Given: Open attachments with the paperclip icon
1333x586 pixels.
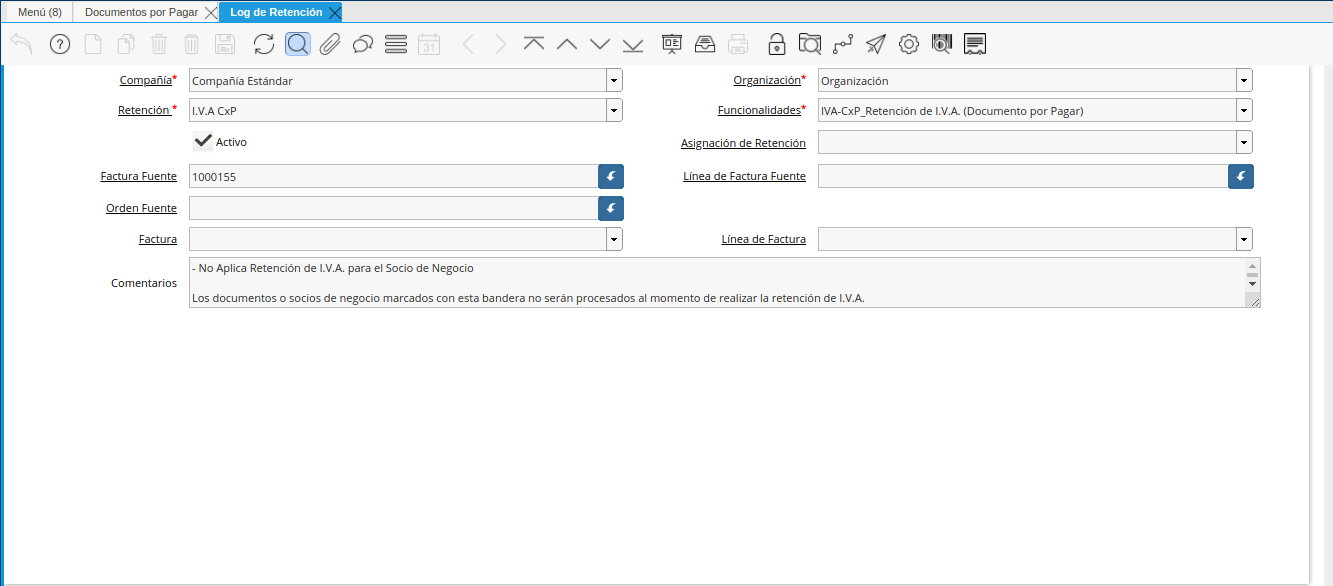Looking at the screenshot, I should pos(330,44).
